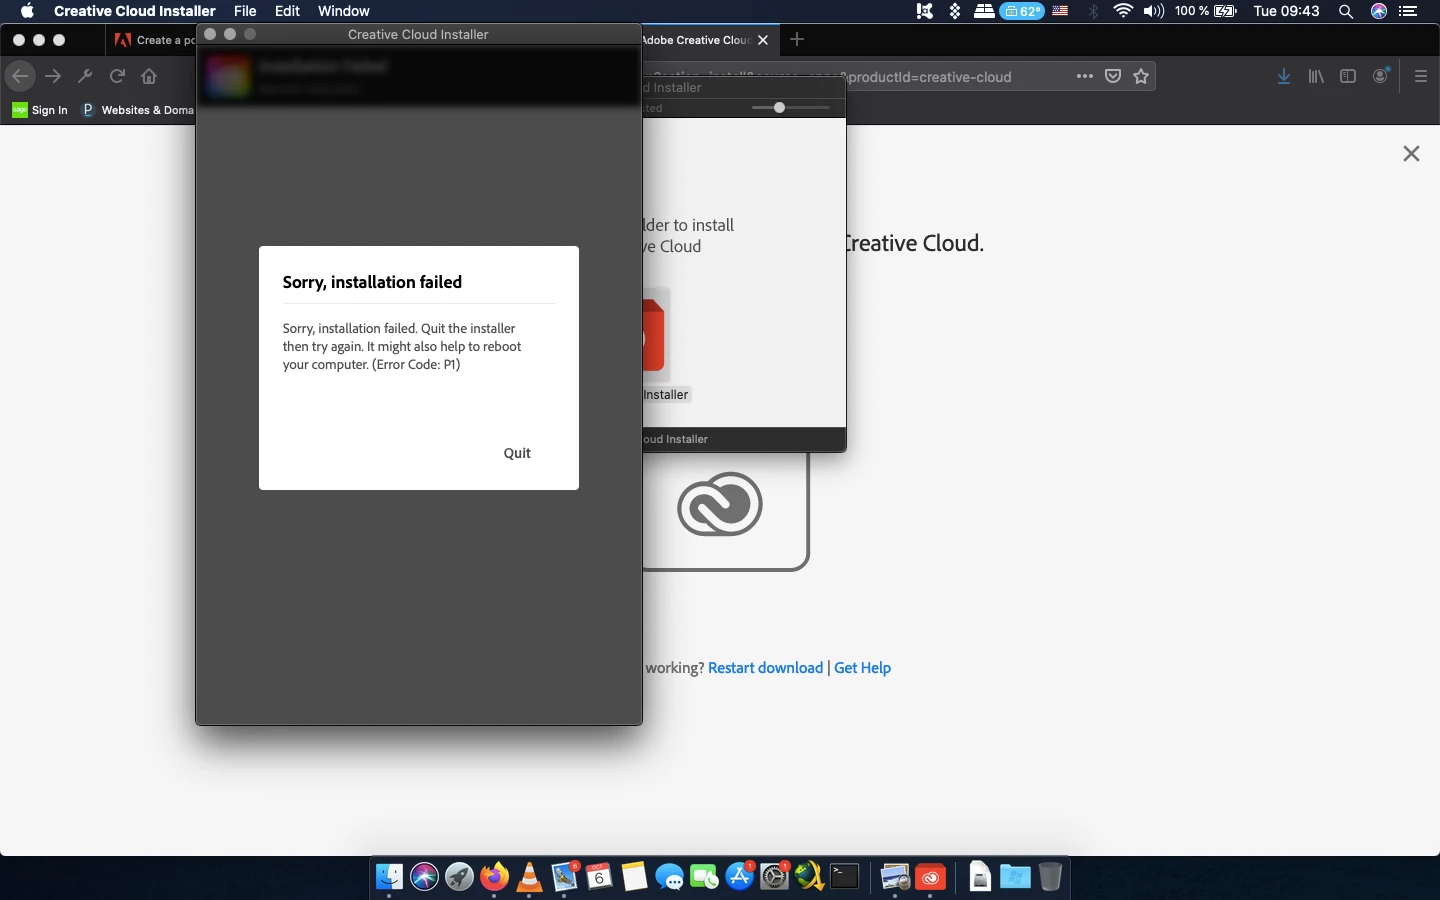Image resolution: width=1440 pixels, height=900 pixels.
Task: Open Messages from the Dock
Action: (x=669, y=877)
